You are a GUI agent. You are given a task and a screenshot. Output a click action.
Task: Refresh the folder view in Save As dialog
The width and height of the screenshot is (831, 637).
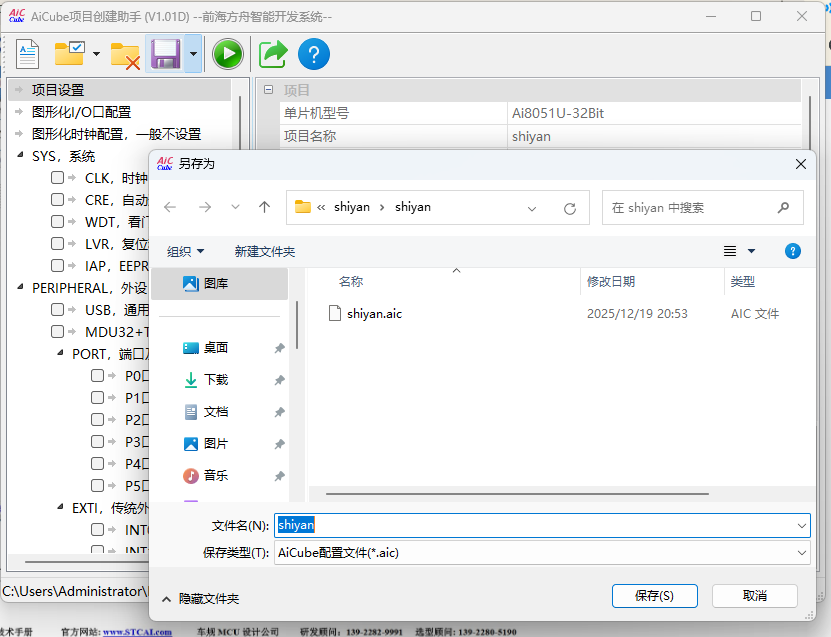click(x=569, y=207)
